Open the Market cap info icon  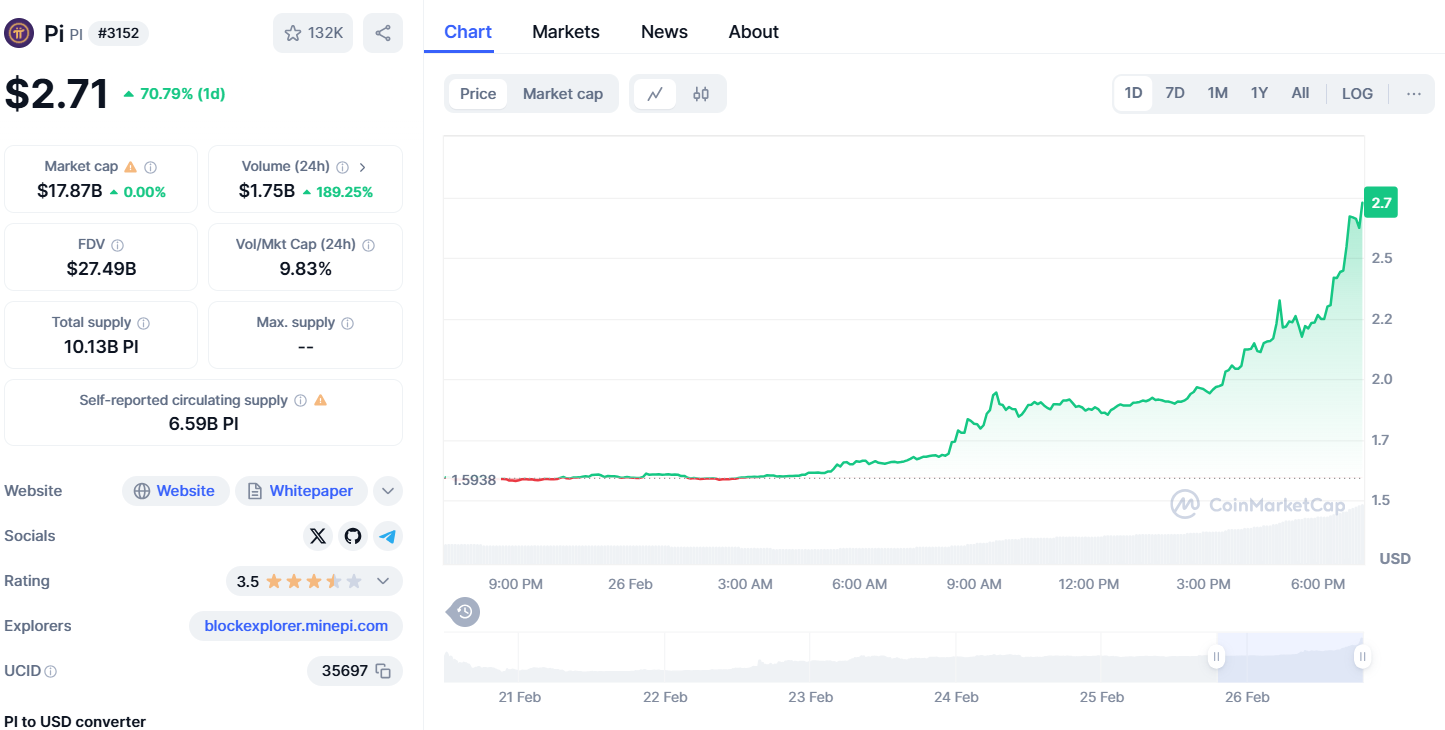coord(151,167)
